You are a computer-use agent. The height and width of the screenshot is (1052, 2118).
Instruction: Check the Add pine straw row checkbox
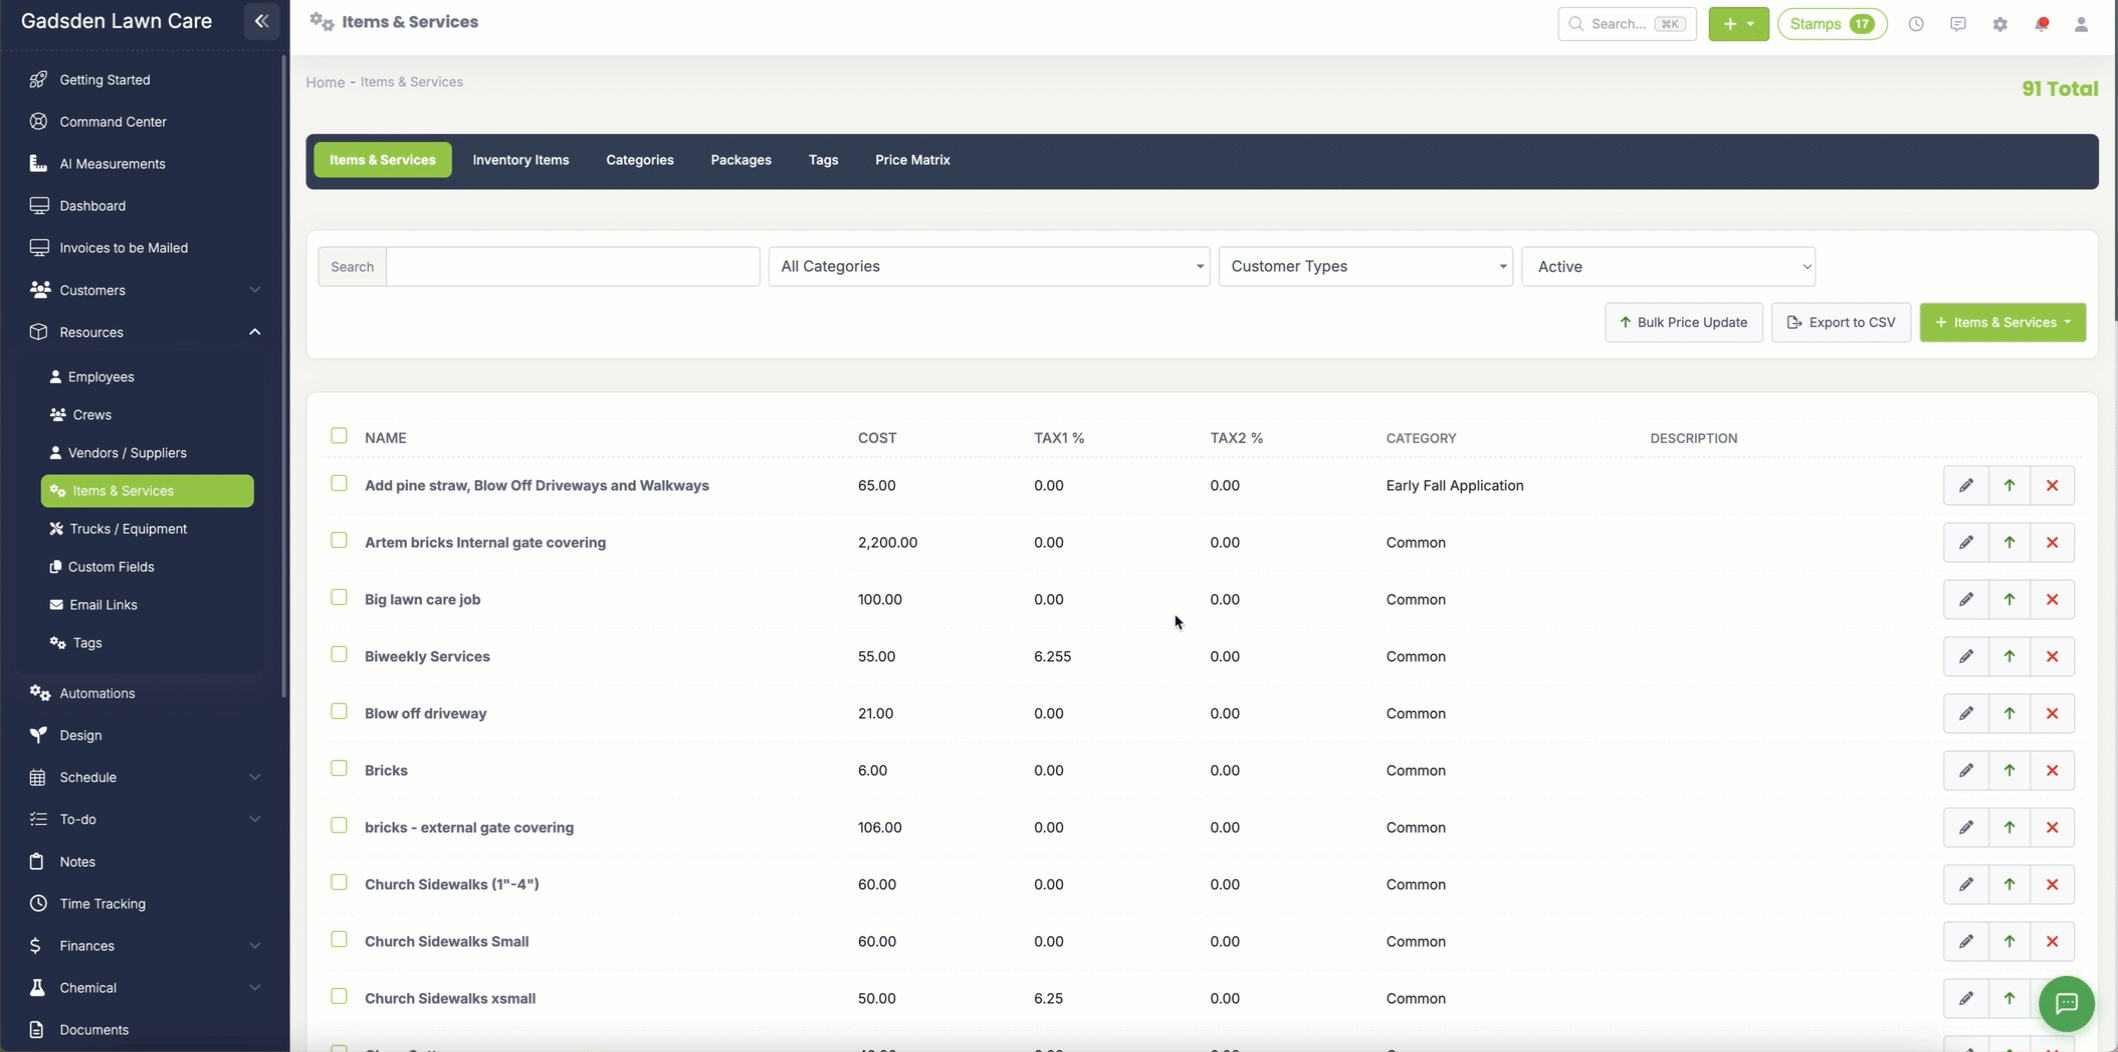(339, 484)
